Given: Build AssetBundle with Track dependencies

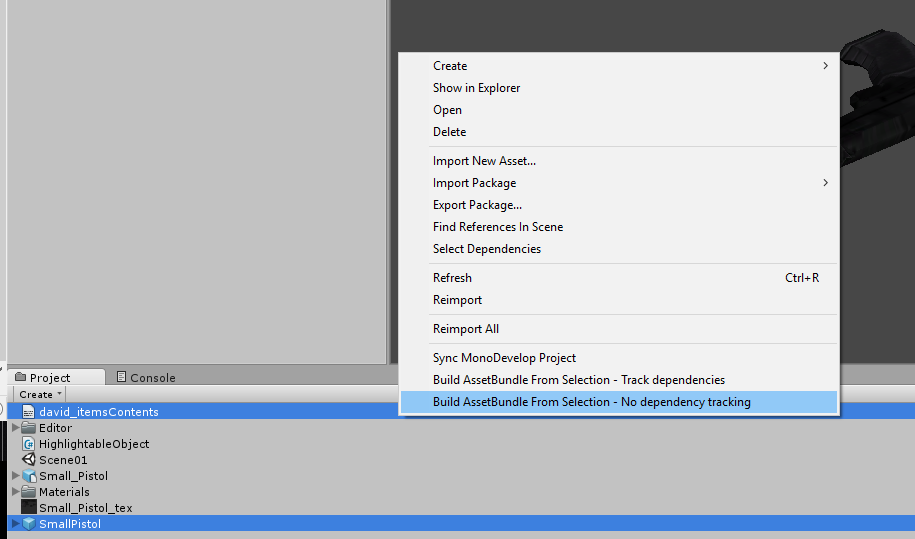Looking at the screenshot, I should [x=619, y=380].
